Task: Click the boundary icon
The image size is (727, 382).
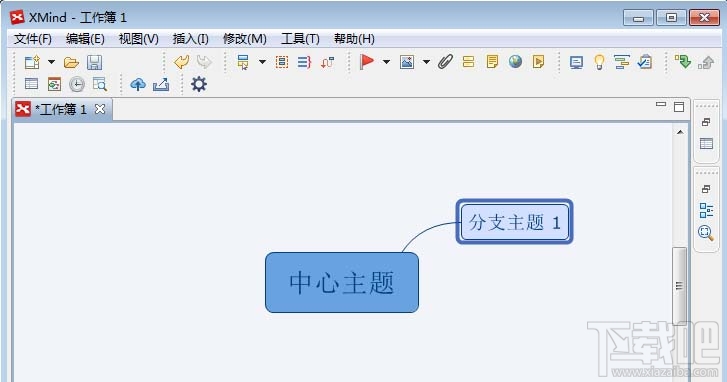Action: (x=282, y=62)
